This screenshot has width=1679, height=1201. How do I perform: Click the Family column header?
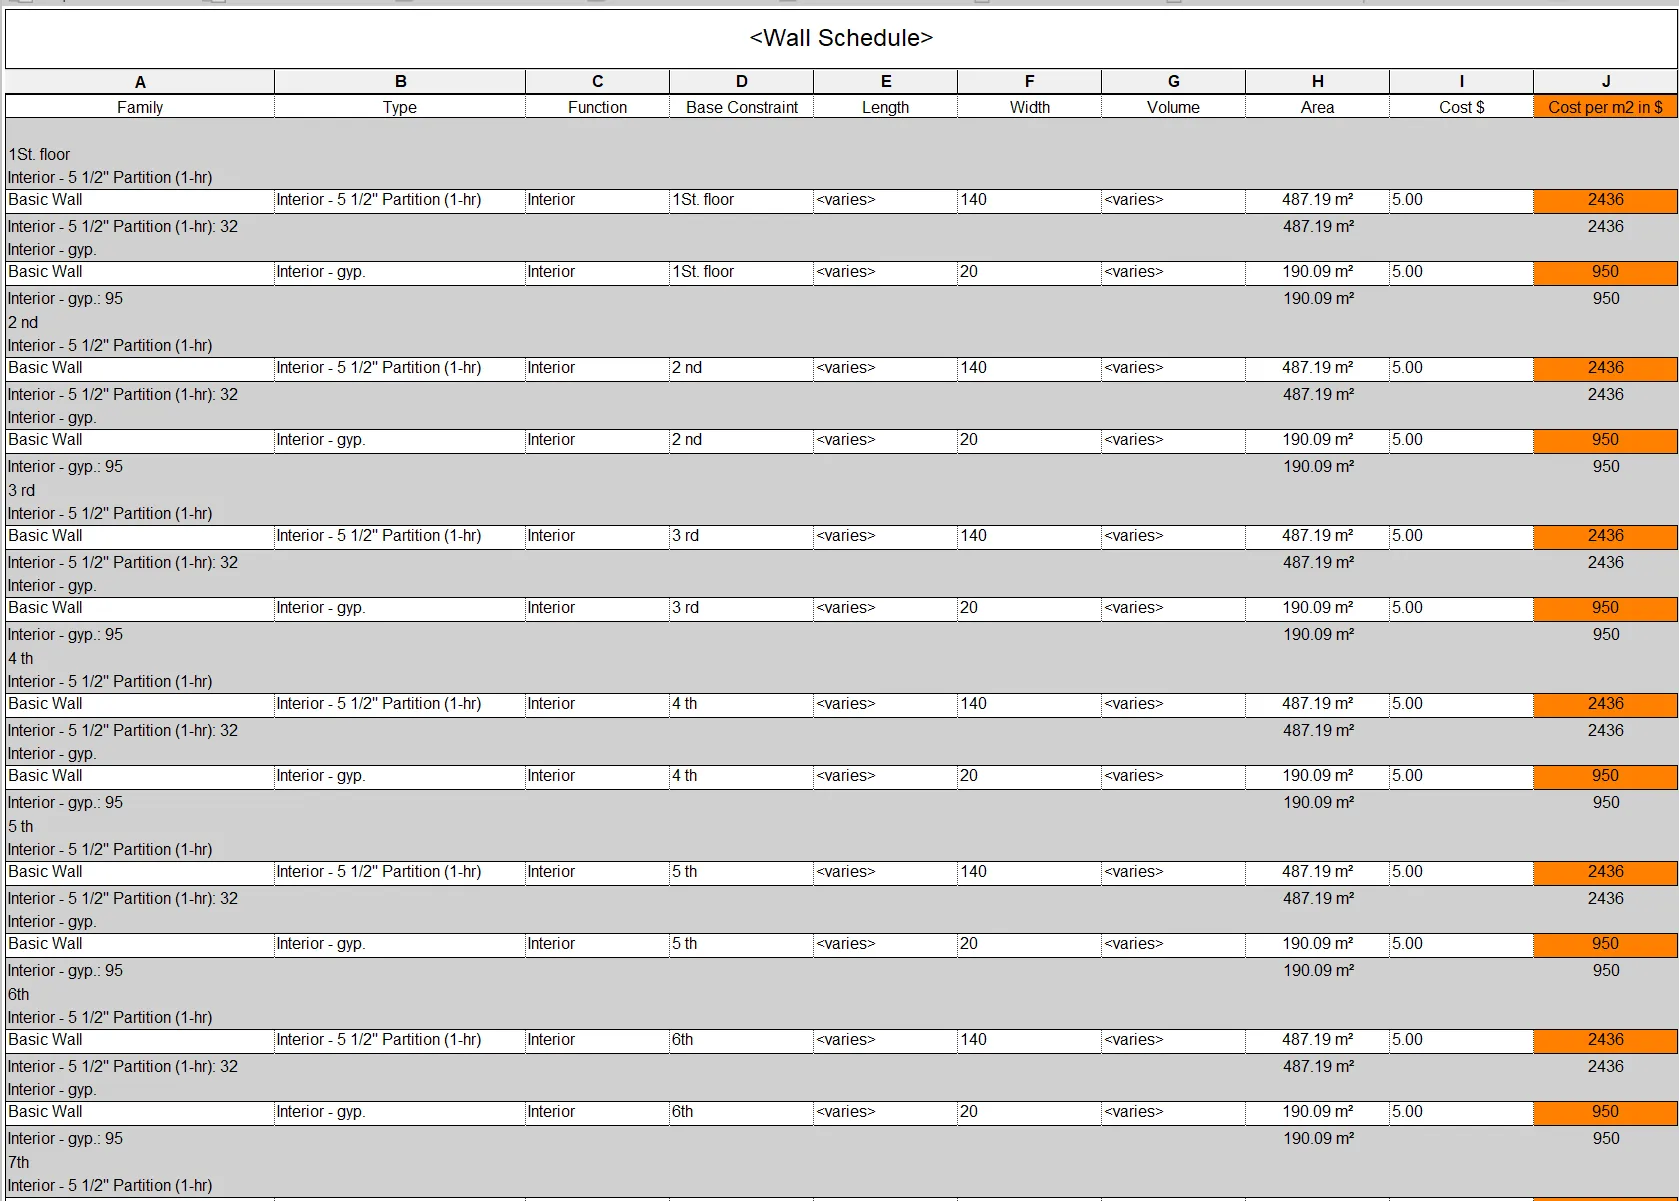(140, 107)
